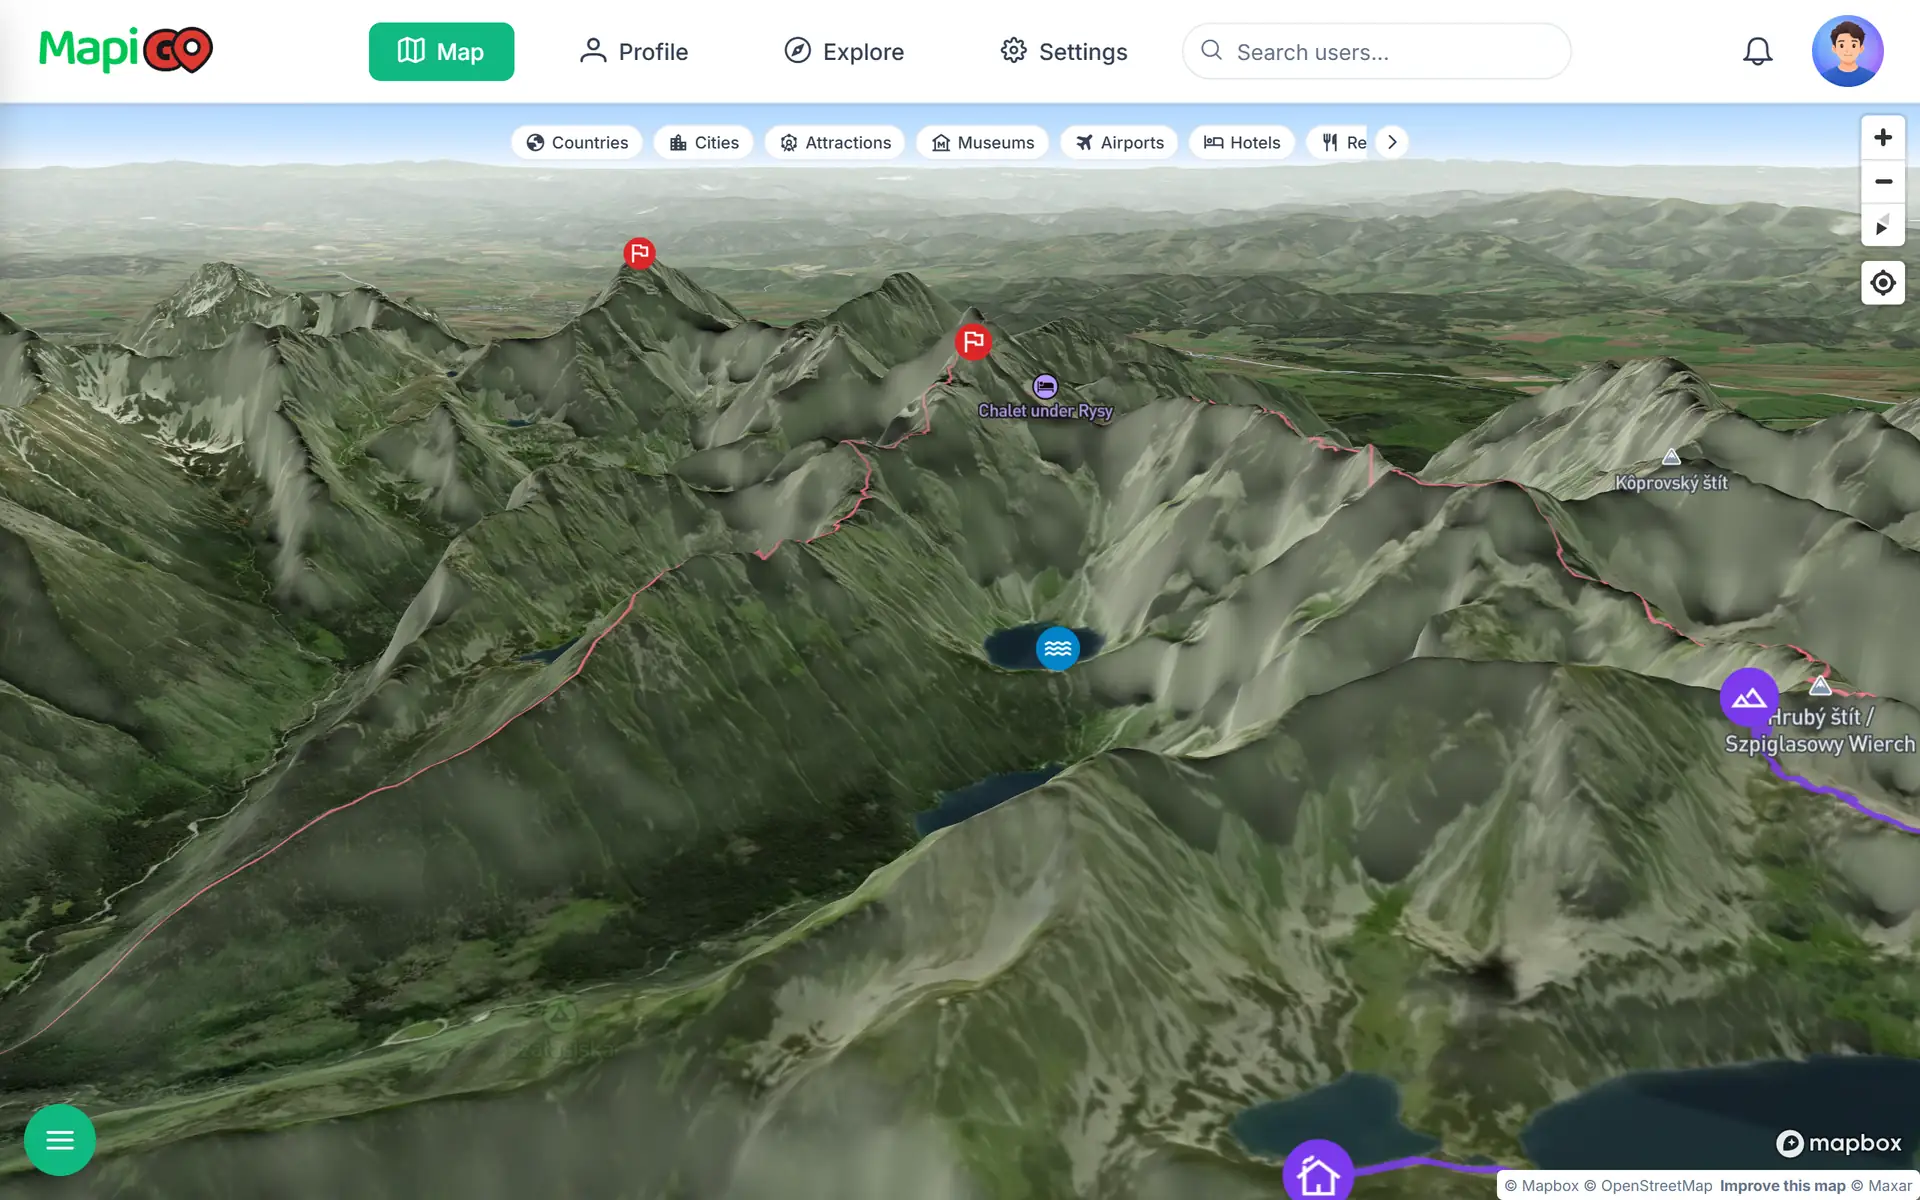Open the Settings tab
Image resolution: width=1920 pixels, height=1200 pixels.
(x=1064, y=51)
